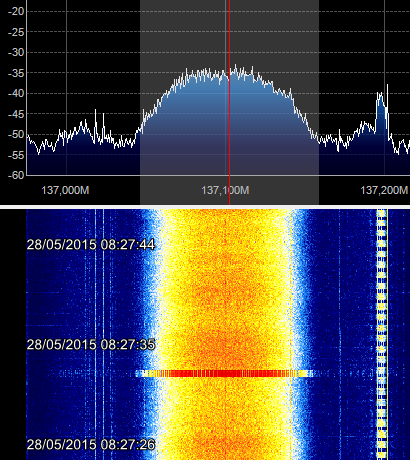Click the 08:27:44 waterfall timestamp

[x=91, y=245]
